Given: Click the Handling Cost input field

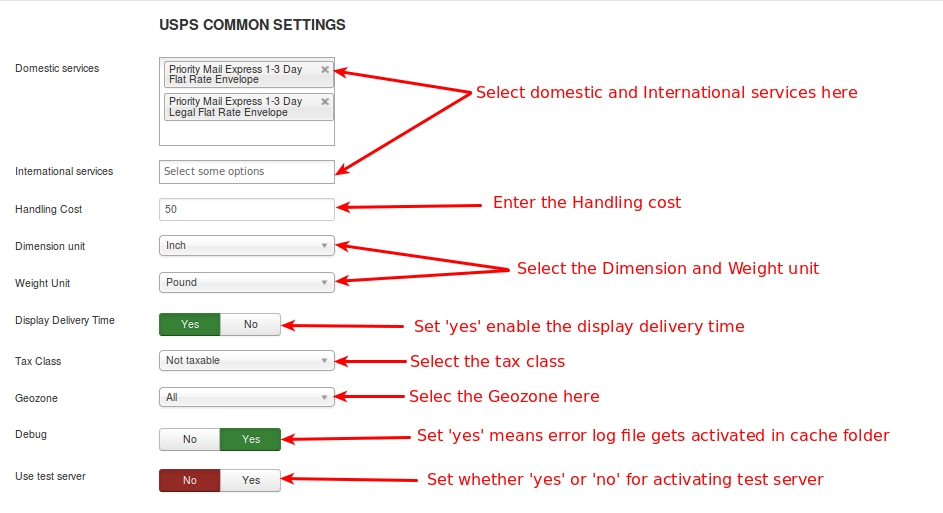Looking at the screenshot, I should [247, 209].
